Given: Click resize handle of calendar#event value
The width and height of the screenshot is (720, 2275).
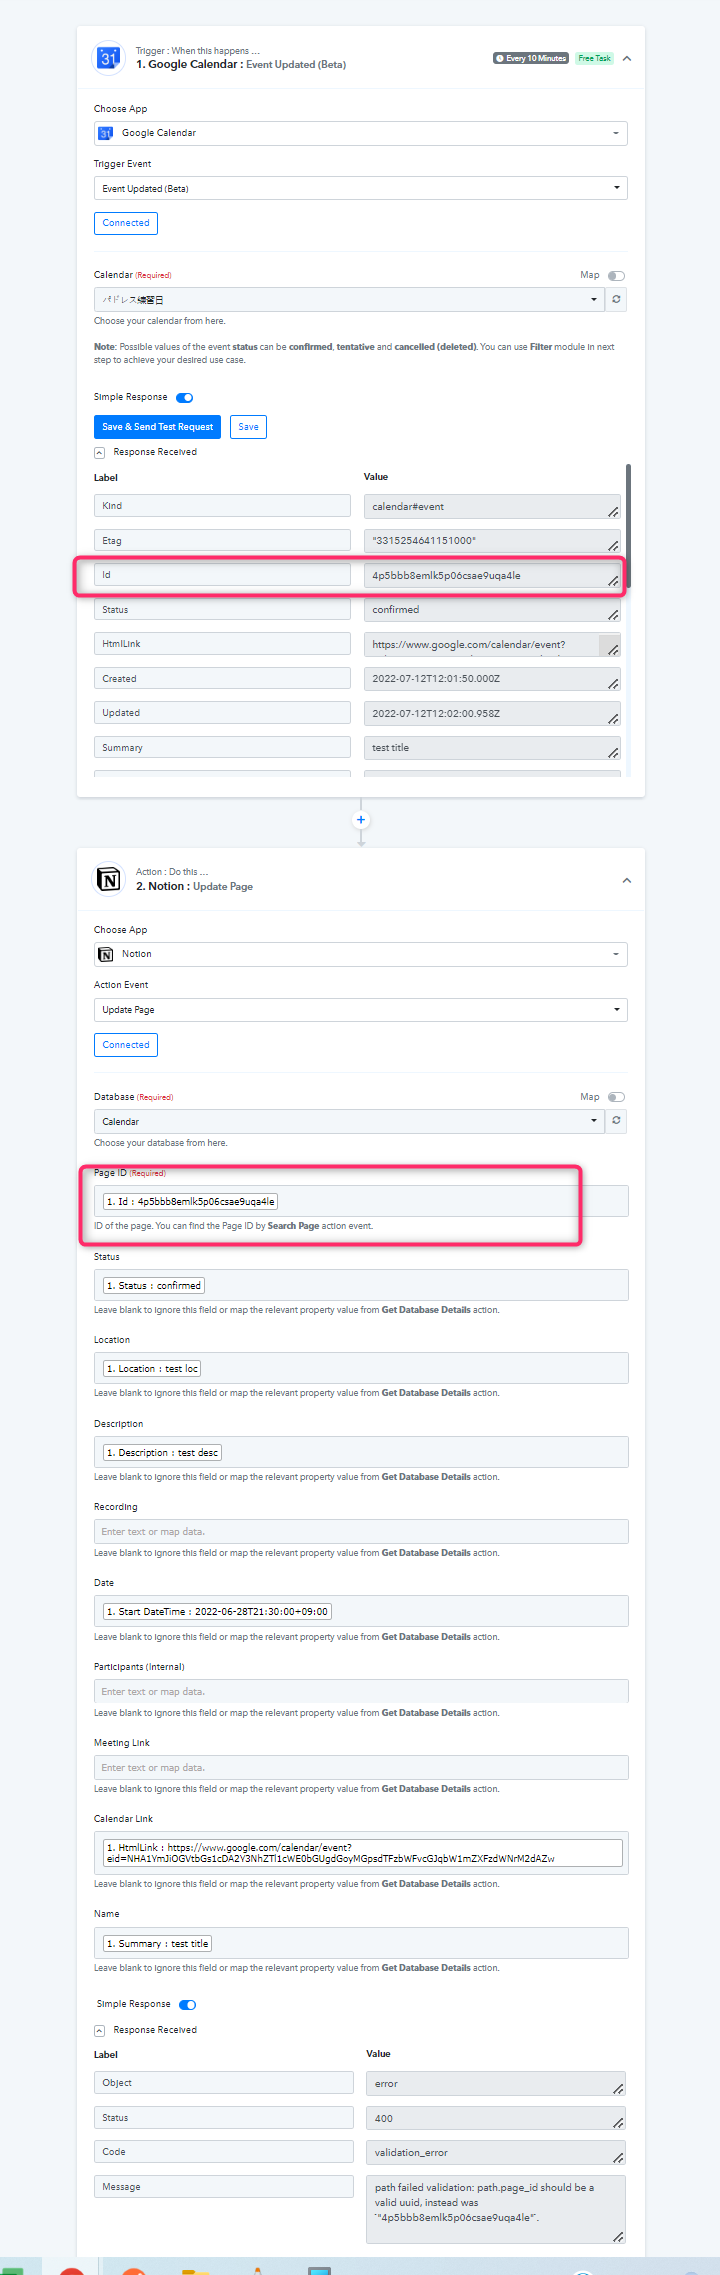Looking at the screenshot, I should point(613,511).
